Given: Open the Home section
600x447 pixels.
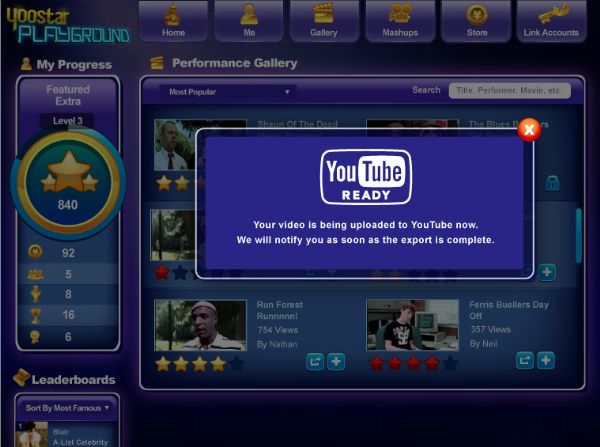Looking at the screenshot, I should [x=173, y=21].
